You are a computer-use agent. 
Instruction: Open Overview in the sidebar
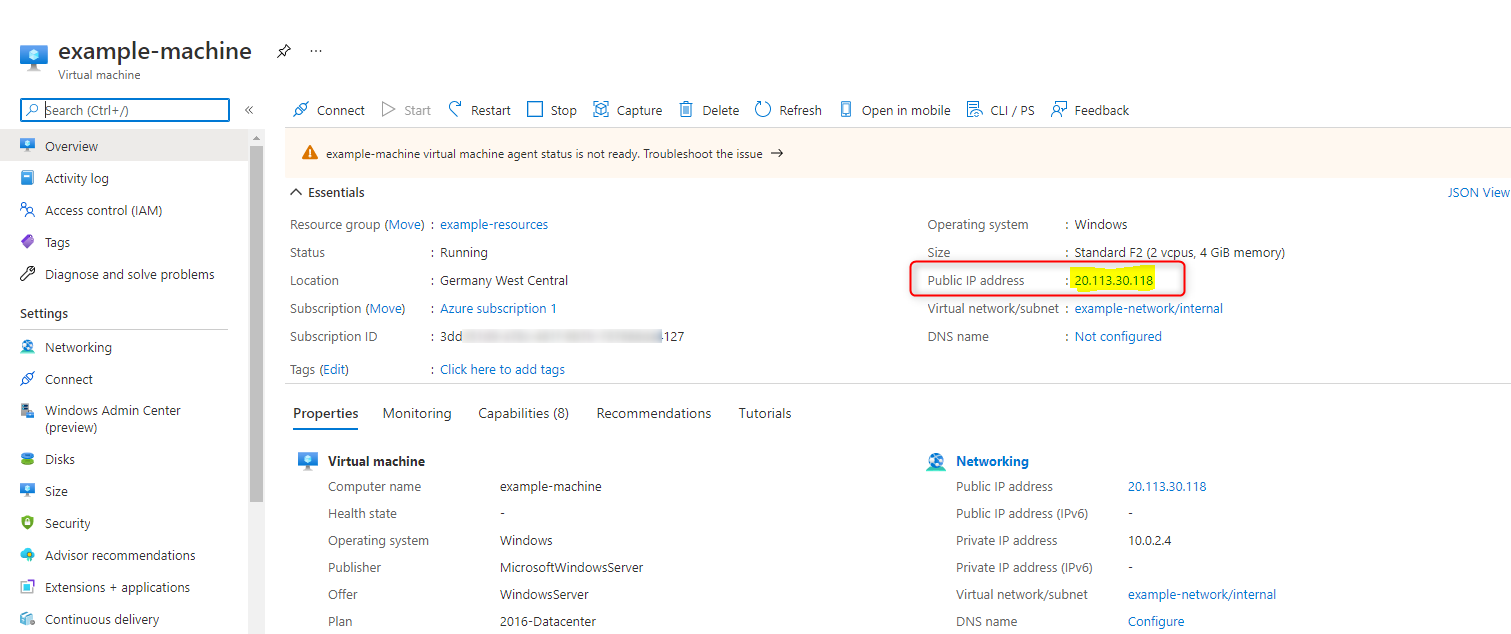pos(125,146)
